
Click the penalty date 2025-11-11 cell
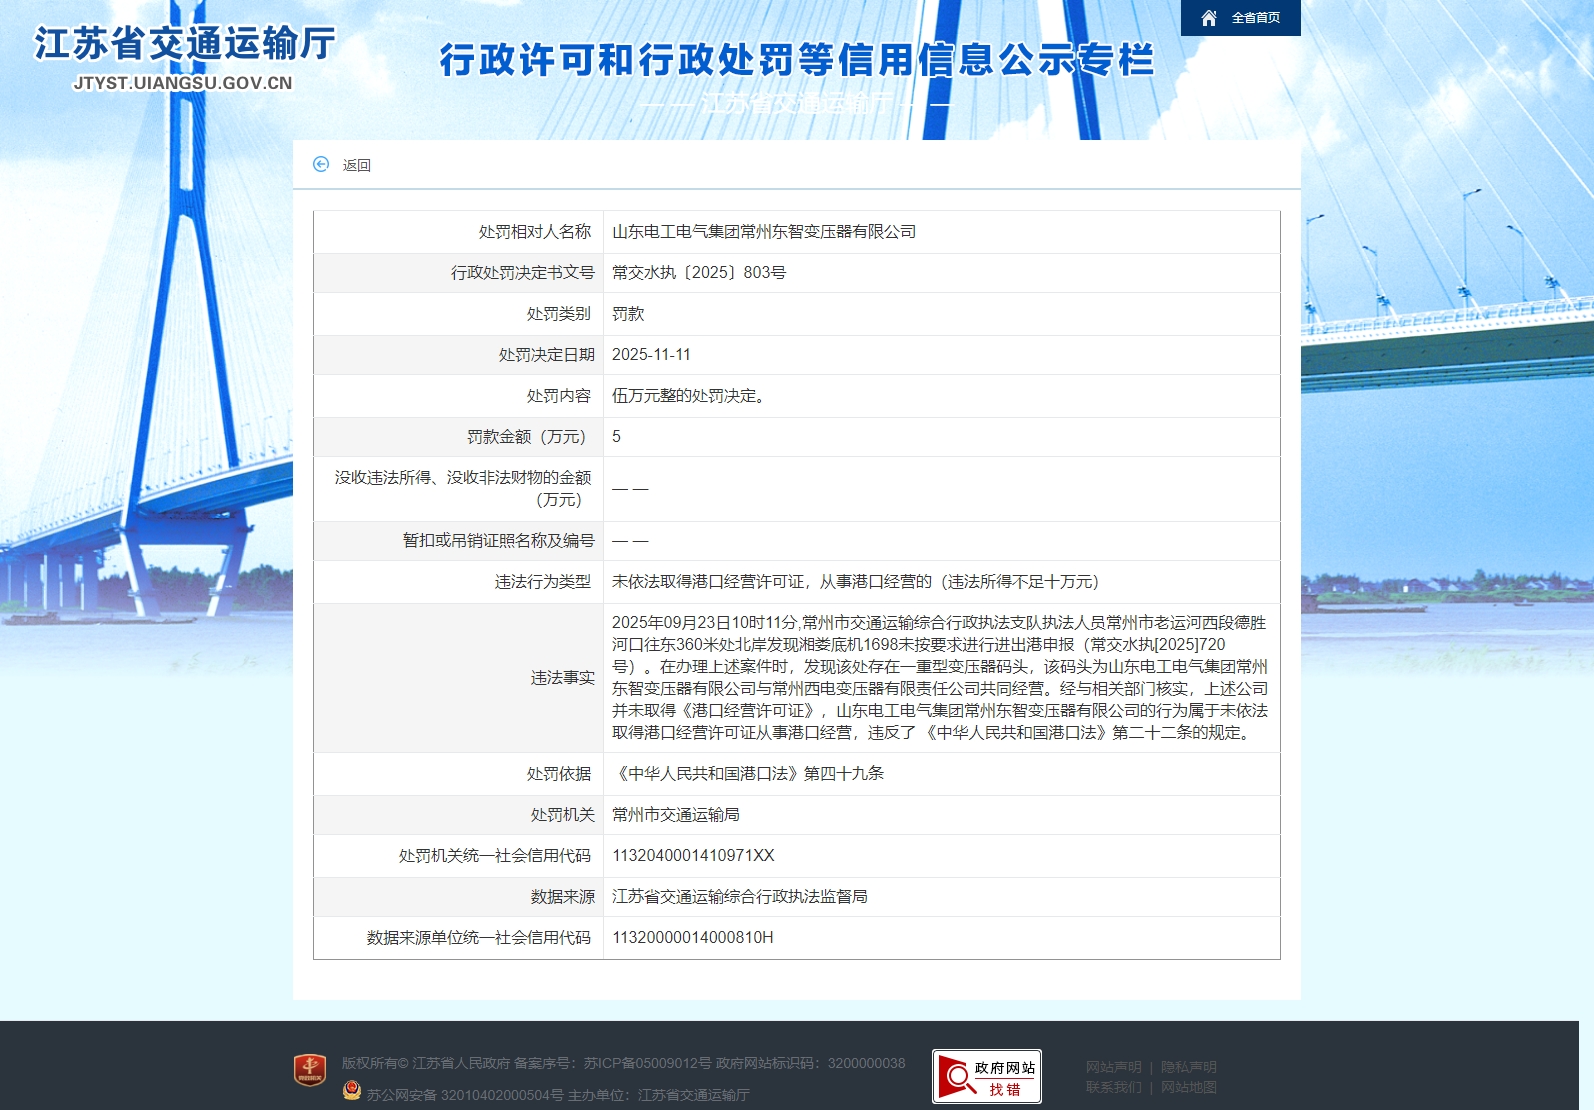[x=651, y=354]
